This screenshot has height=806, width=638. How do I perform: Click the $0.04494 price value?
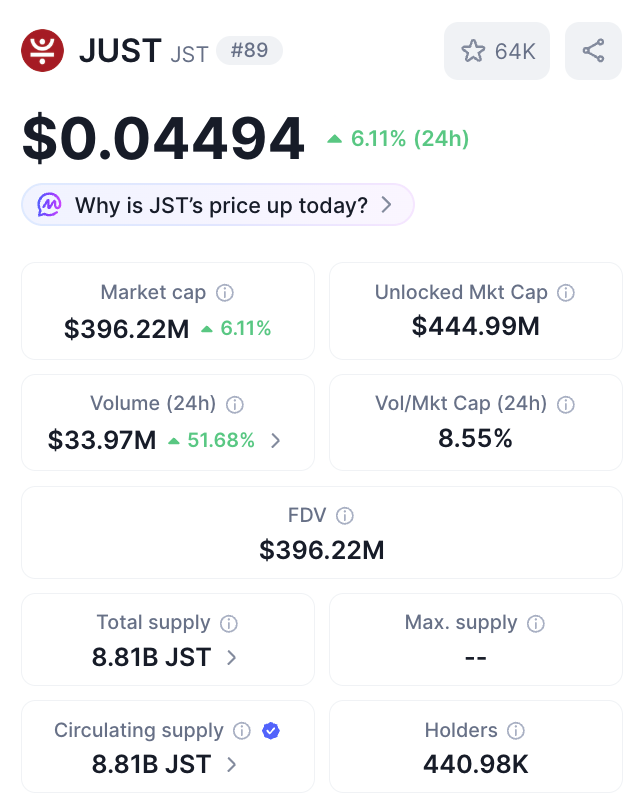click(163, 139)
